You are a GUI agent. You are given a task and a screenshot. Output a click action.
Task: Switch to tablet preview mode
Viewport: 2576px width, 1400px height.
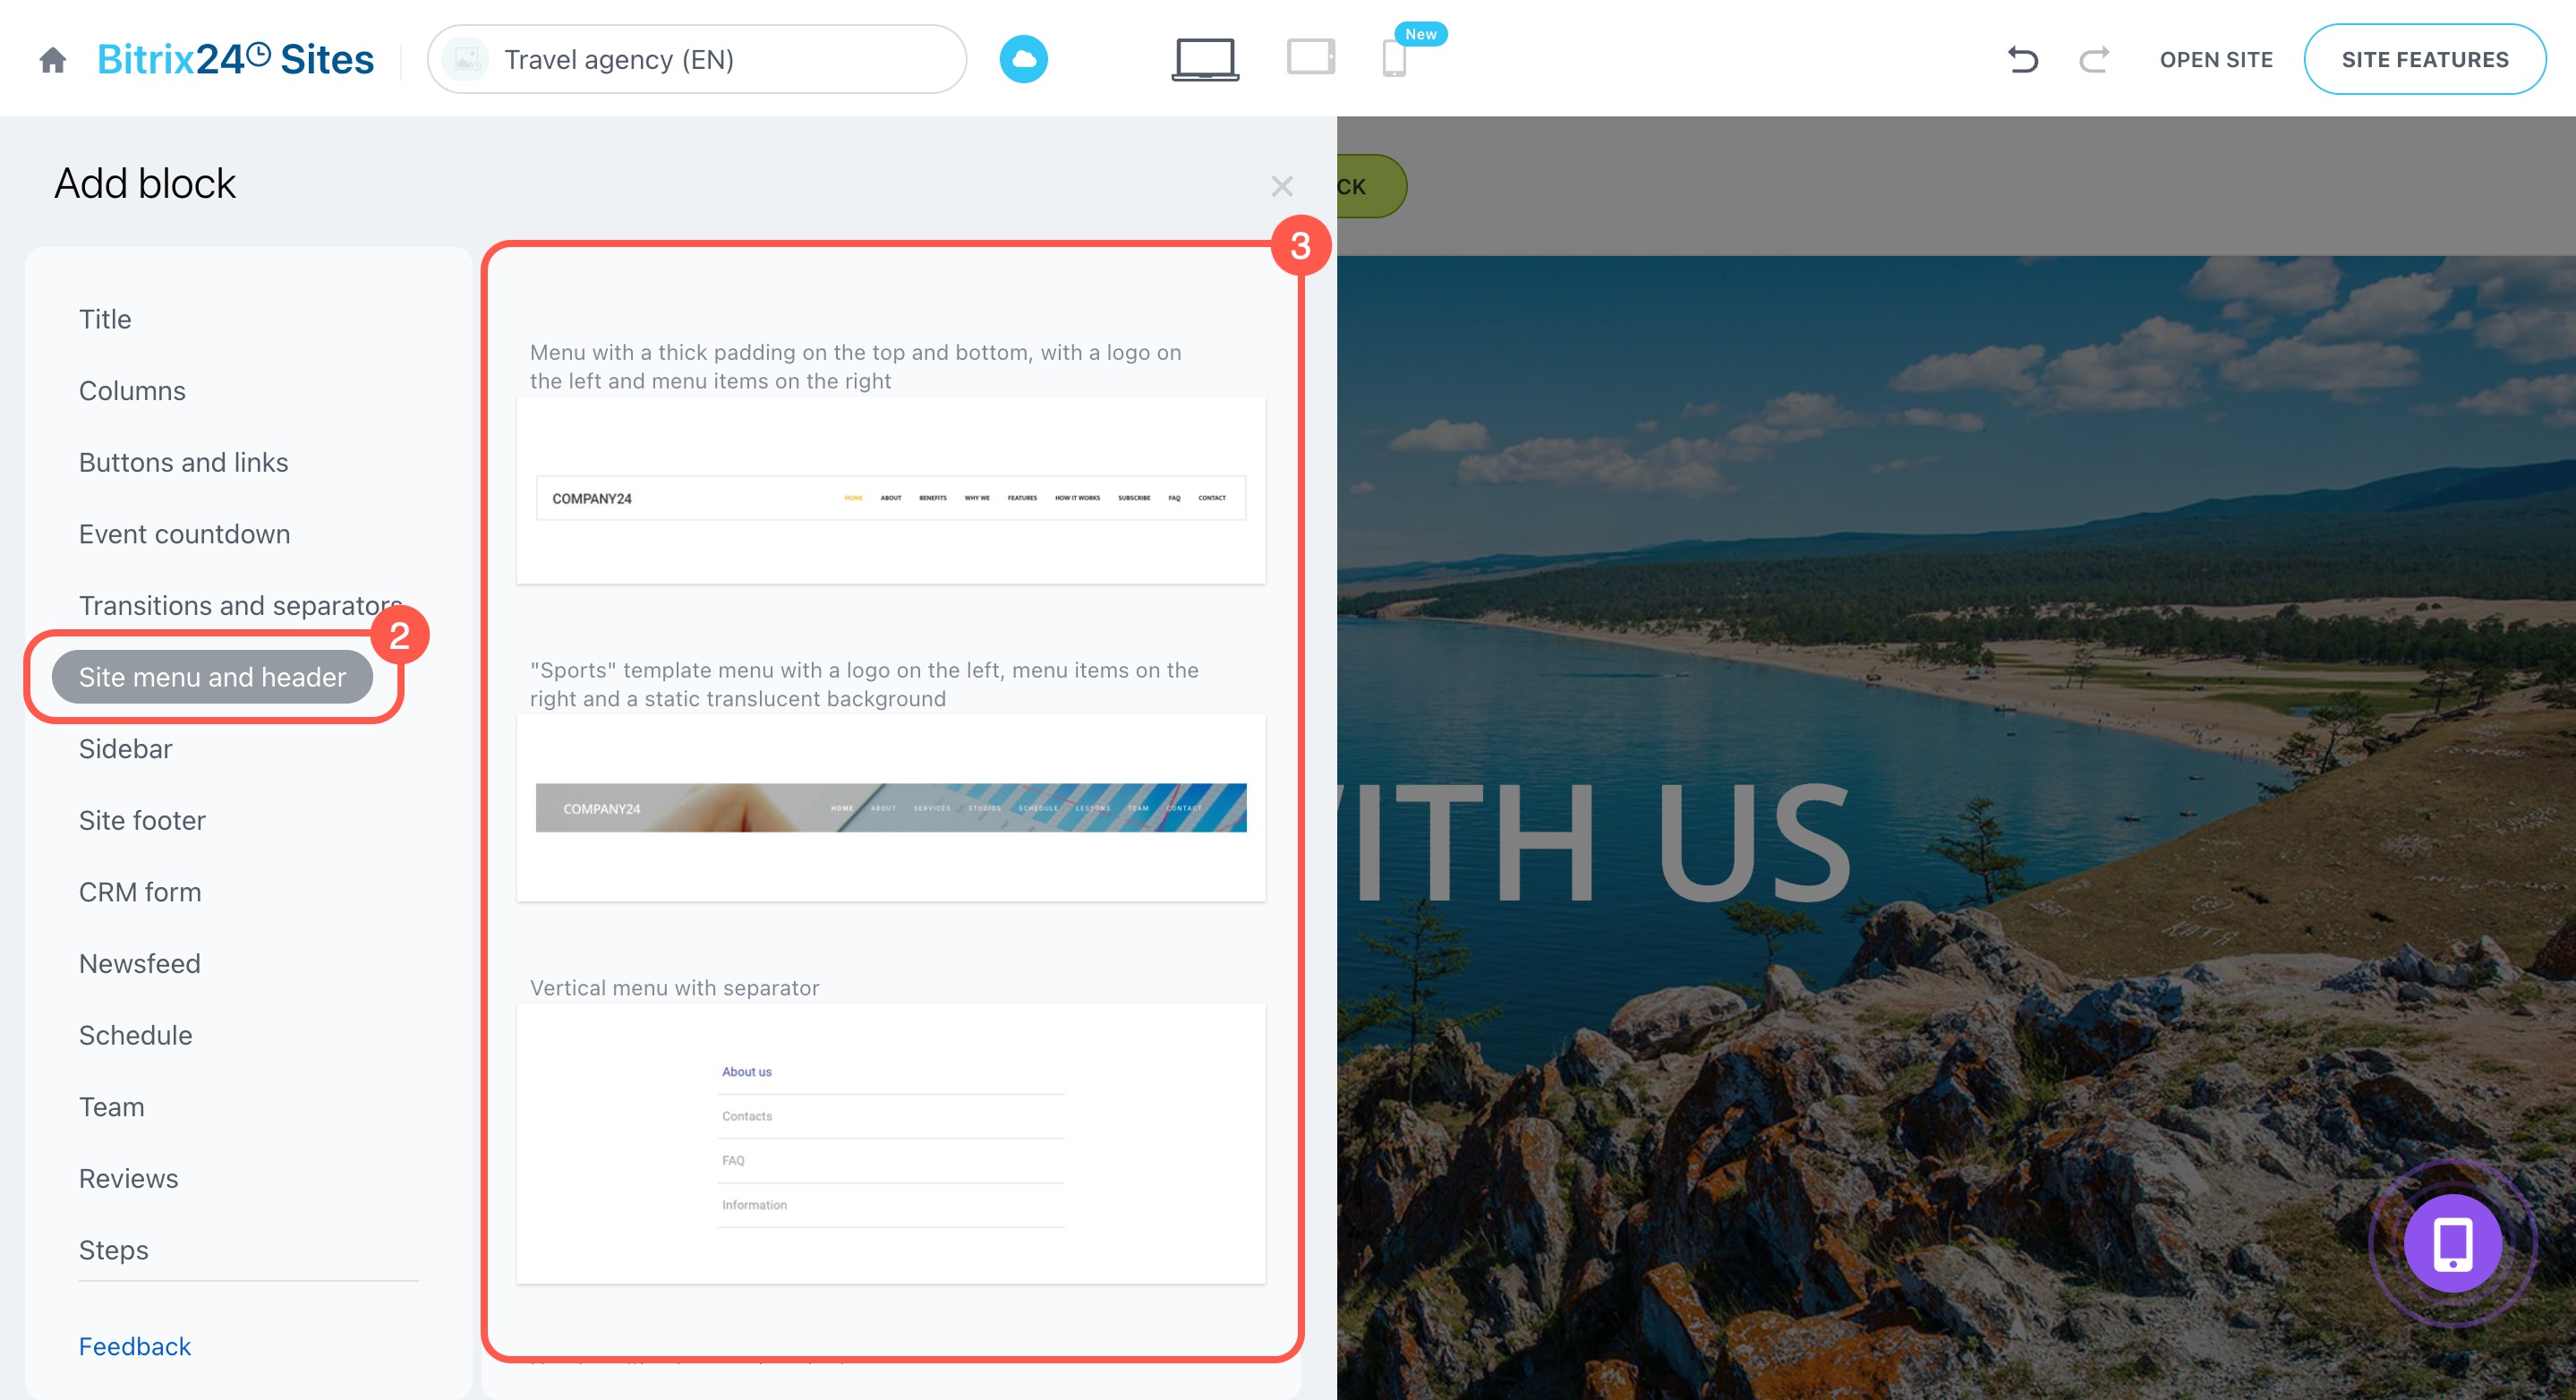pos(1311,58)
